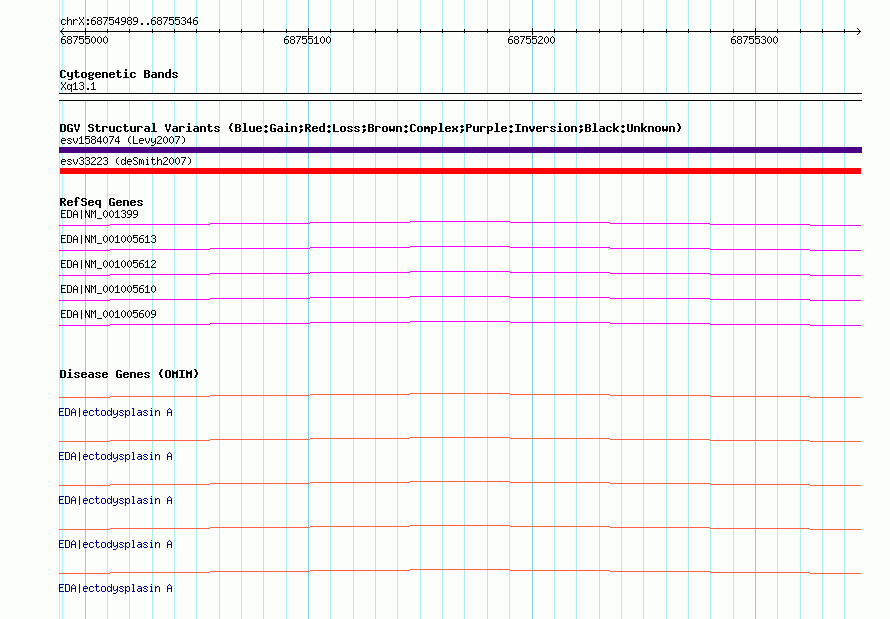Click the chrX:68754989..68755346 coordinate label

click(129, 22)
